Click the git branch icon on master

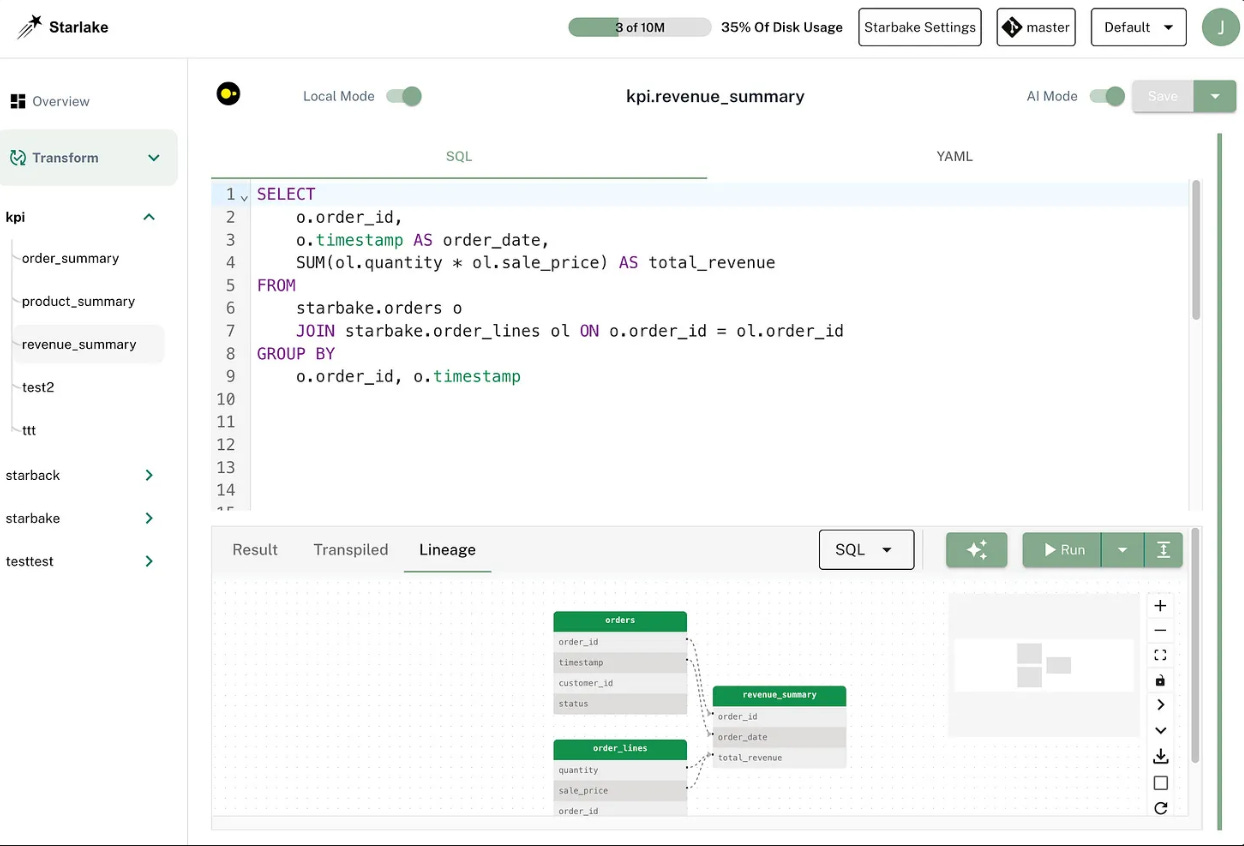pyautogui.click(x=1012, y=27)
